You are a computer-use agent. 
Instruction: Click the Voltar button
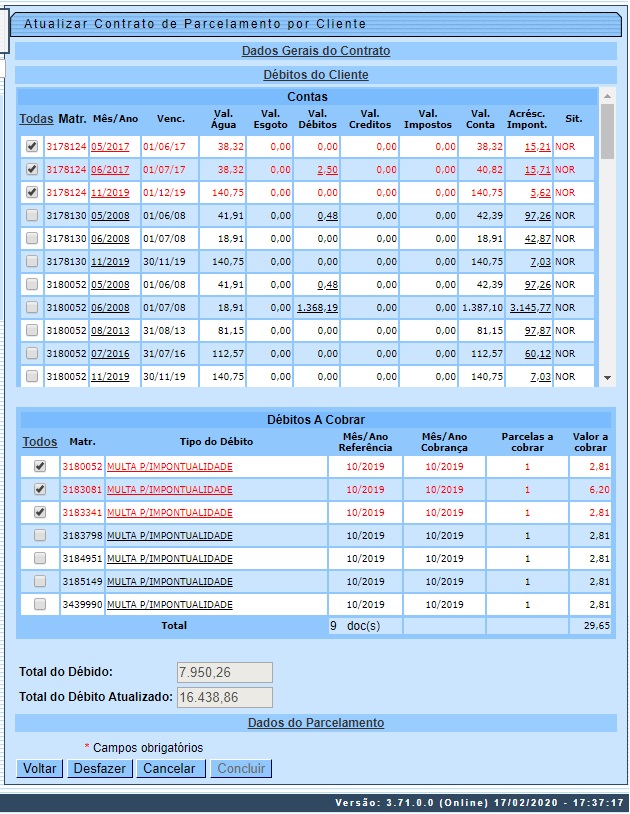(x=40, y=769)
